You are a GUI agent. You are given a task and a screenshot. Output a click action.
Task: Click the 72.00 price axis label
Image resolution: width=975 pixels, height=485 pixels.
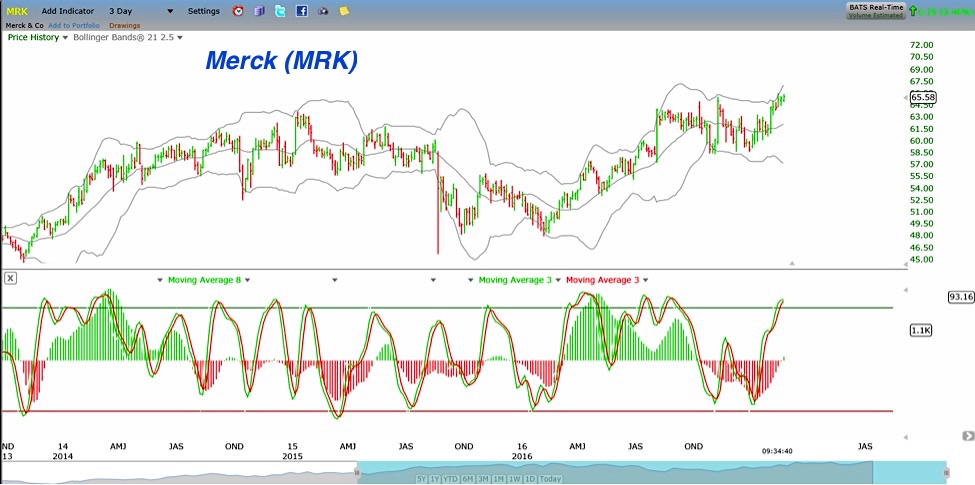coord(922,45)
